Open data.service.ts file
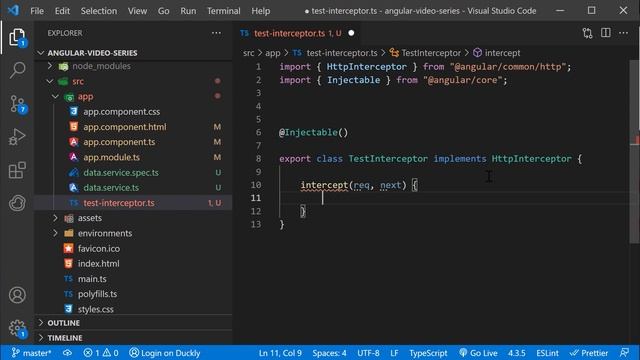This screenshot has height=360, width=640. 111,188
